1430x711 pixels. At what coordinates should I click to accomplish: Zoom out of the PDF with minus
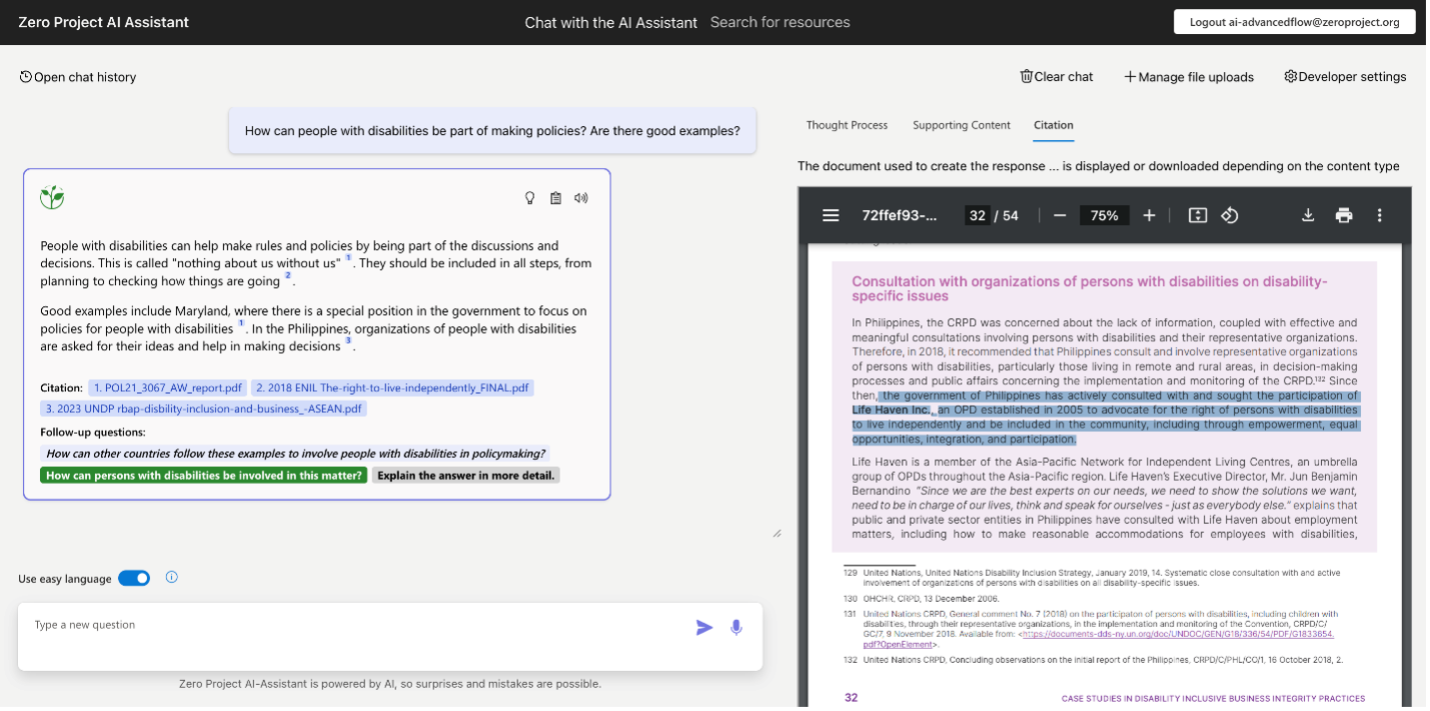[x=1060, y=215]
